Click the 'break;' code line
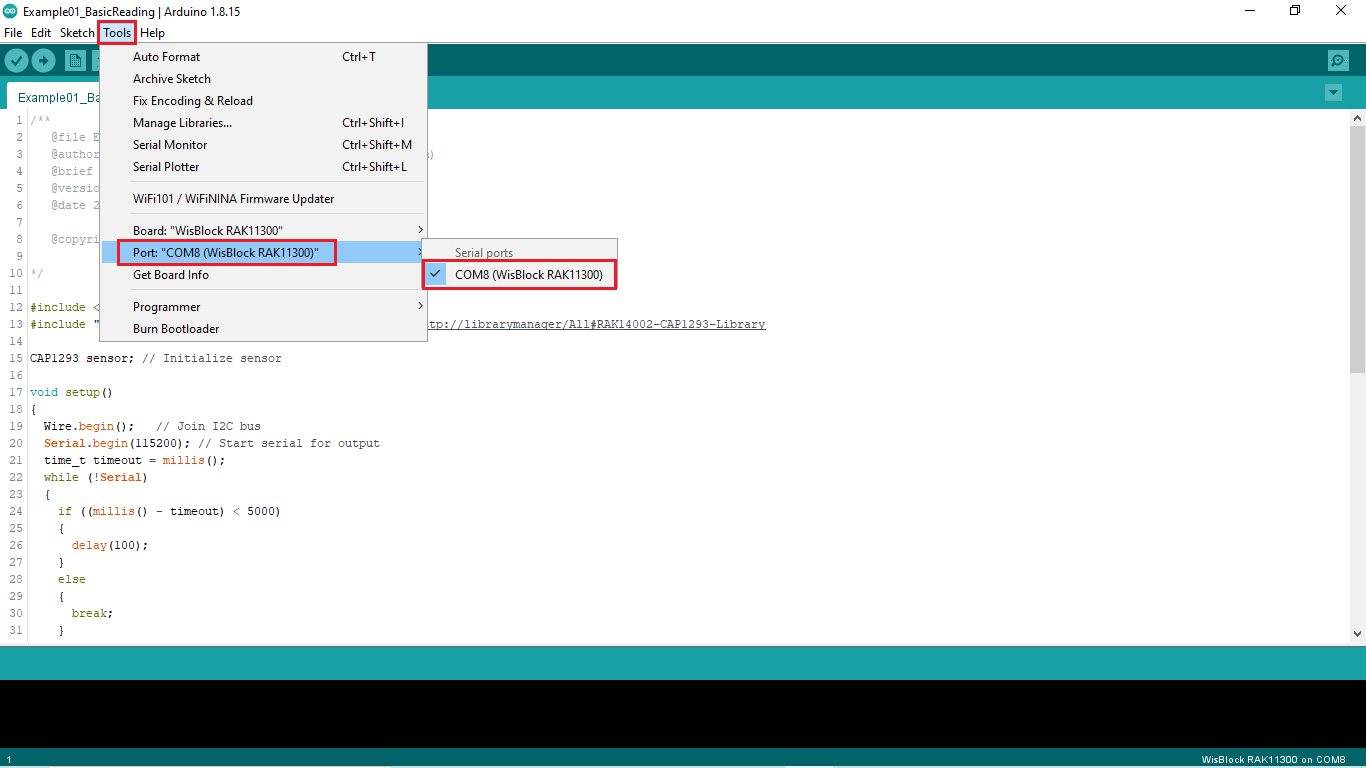The height and width of the screenshot is (768, 1366). (x=92, y=613)
